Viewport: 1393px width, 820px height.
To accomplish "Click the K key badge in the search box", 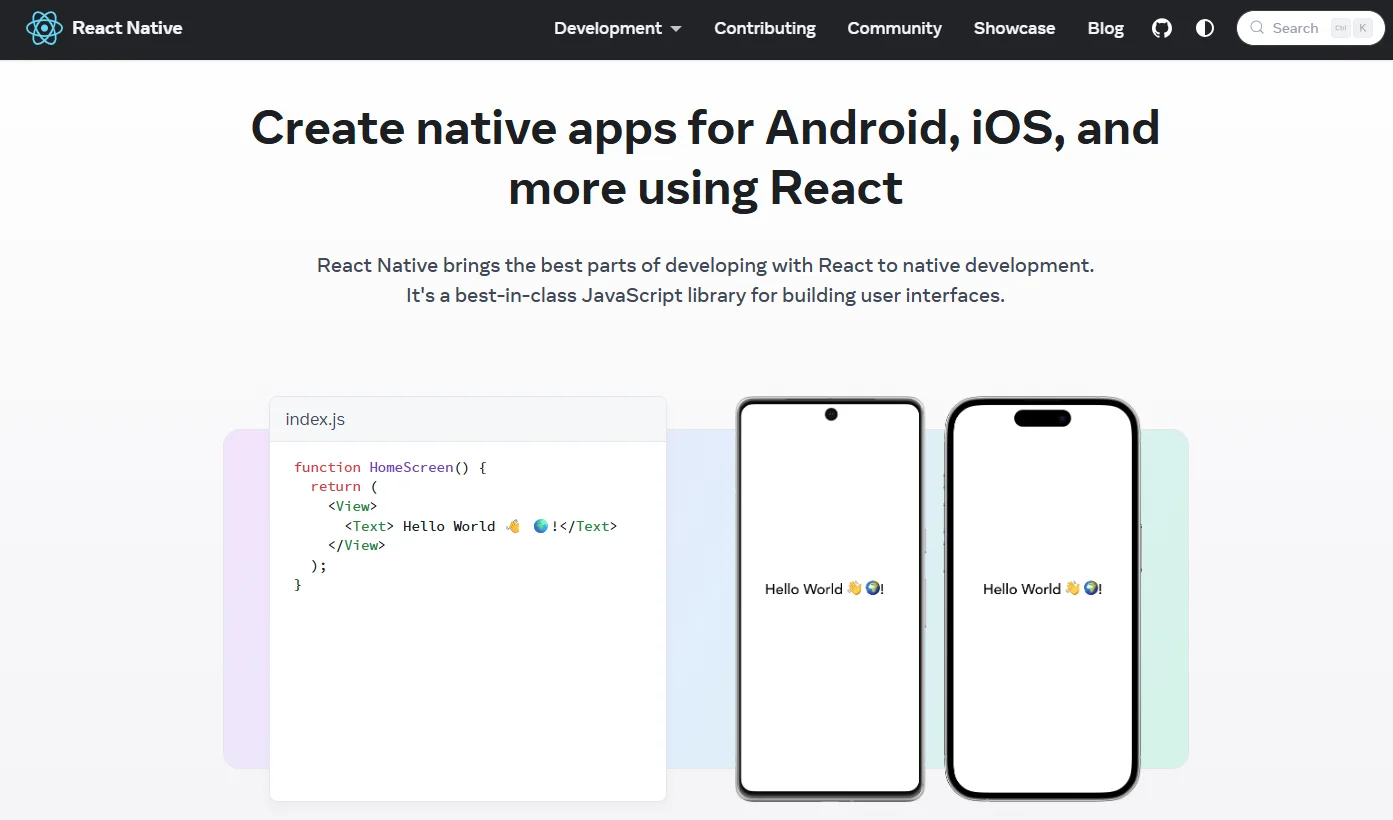I will click(1362, 28).
